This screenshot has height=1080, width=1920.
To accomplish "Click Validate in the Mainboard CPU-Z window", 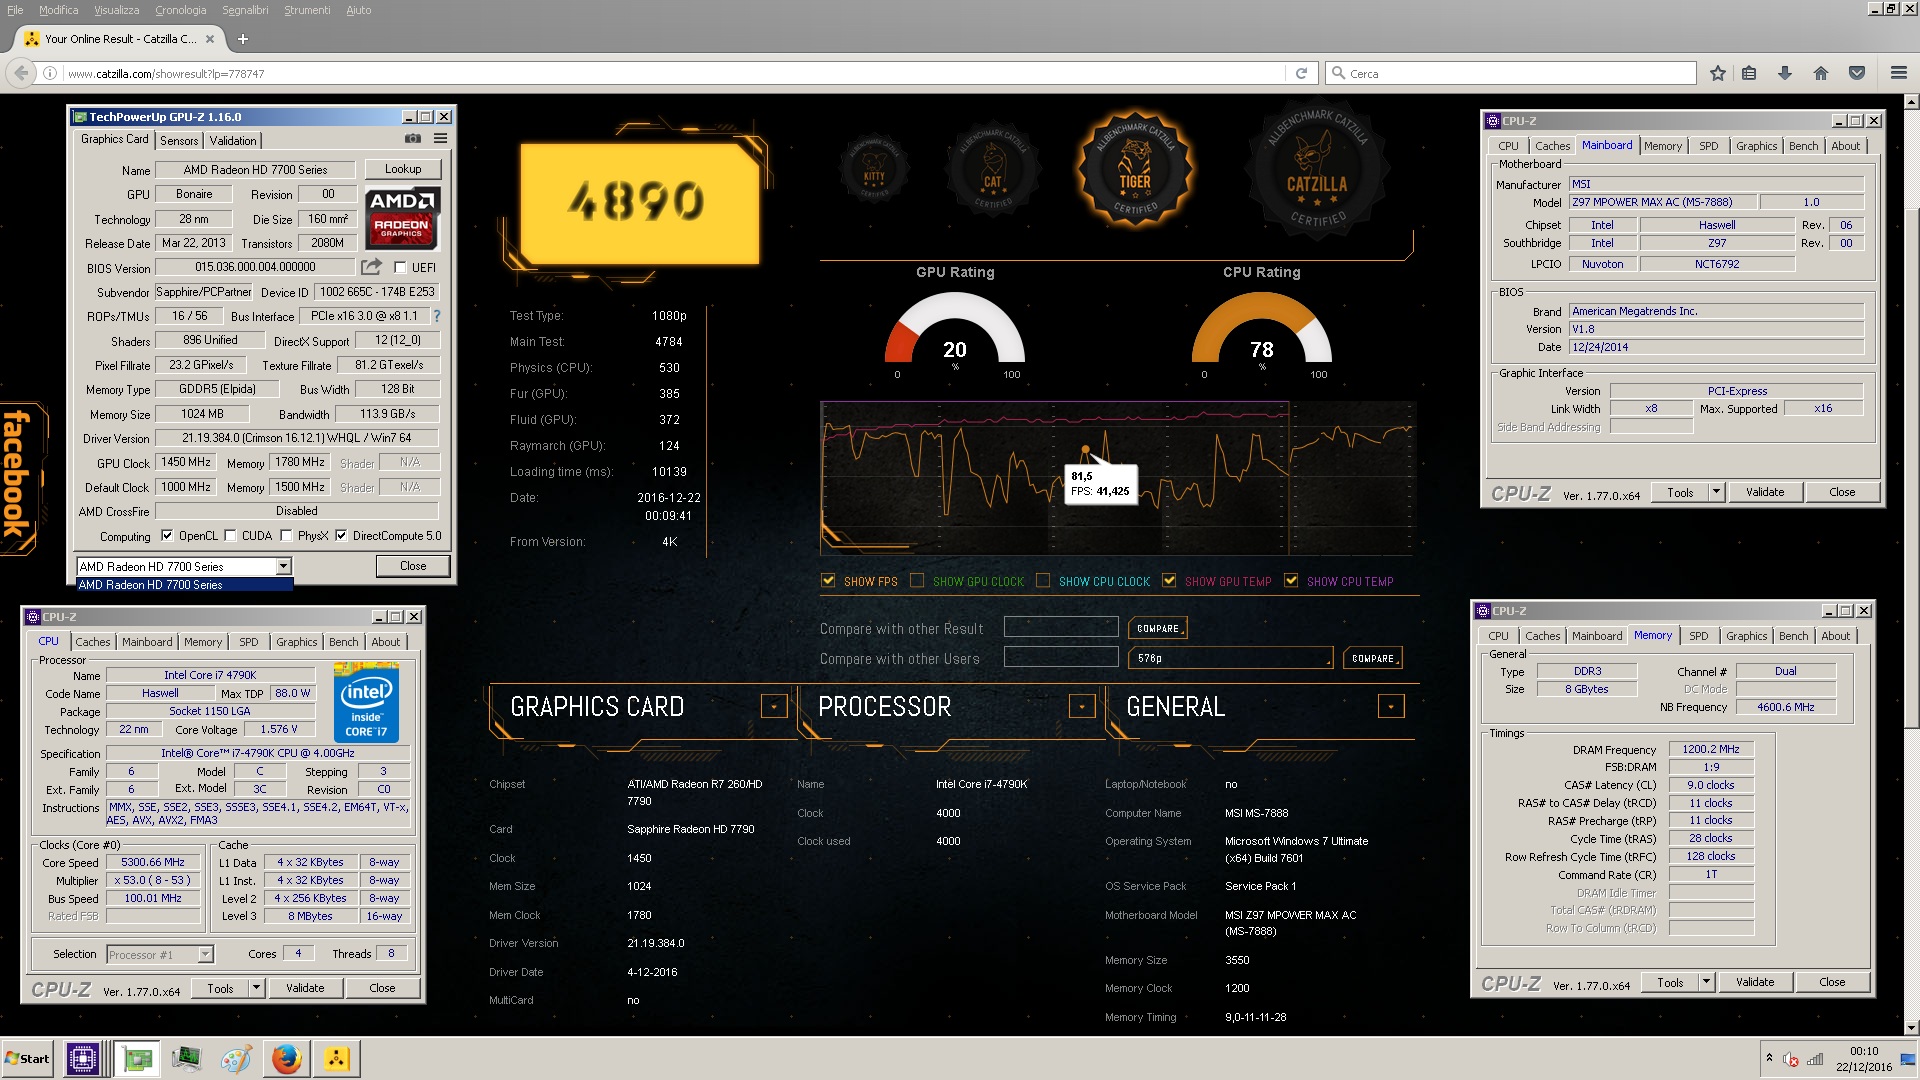I will coord(1765,492).
